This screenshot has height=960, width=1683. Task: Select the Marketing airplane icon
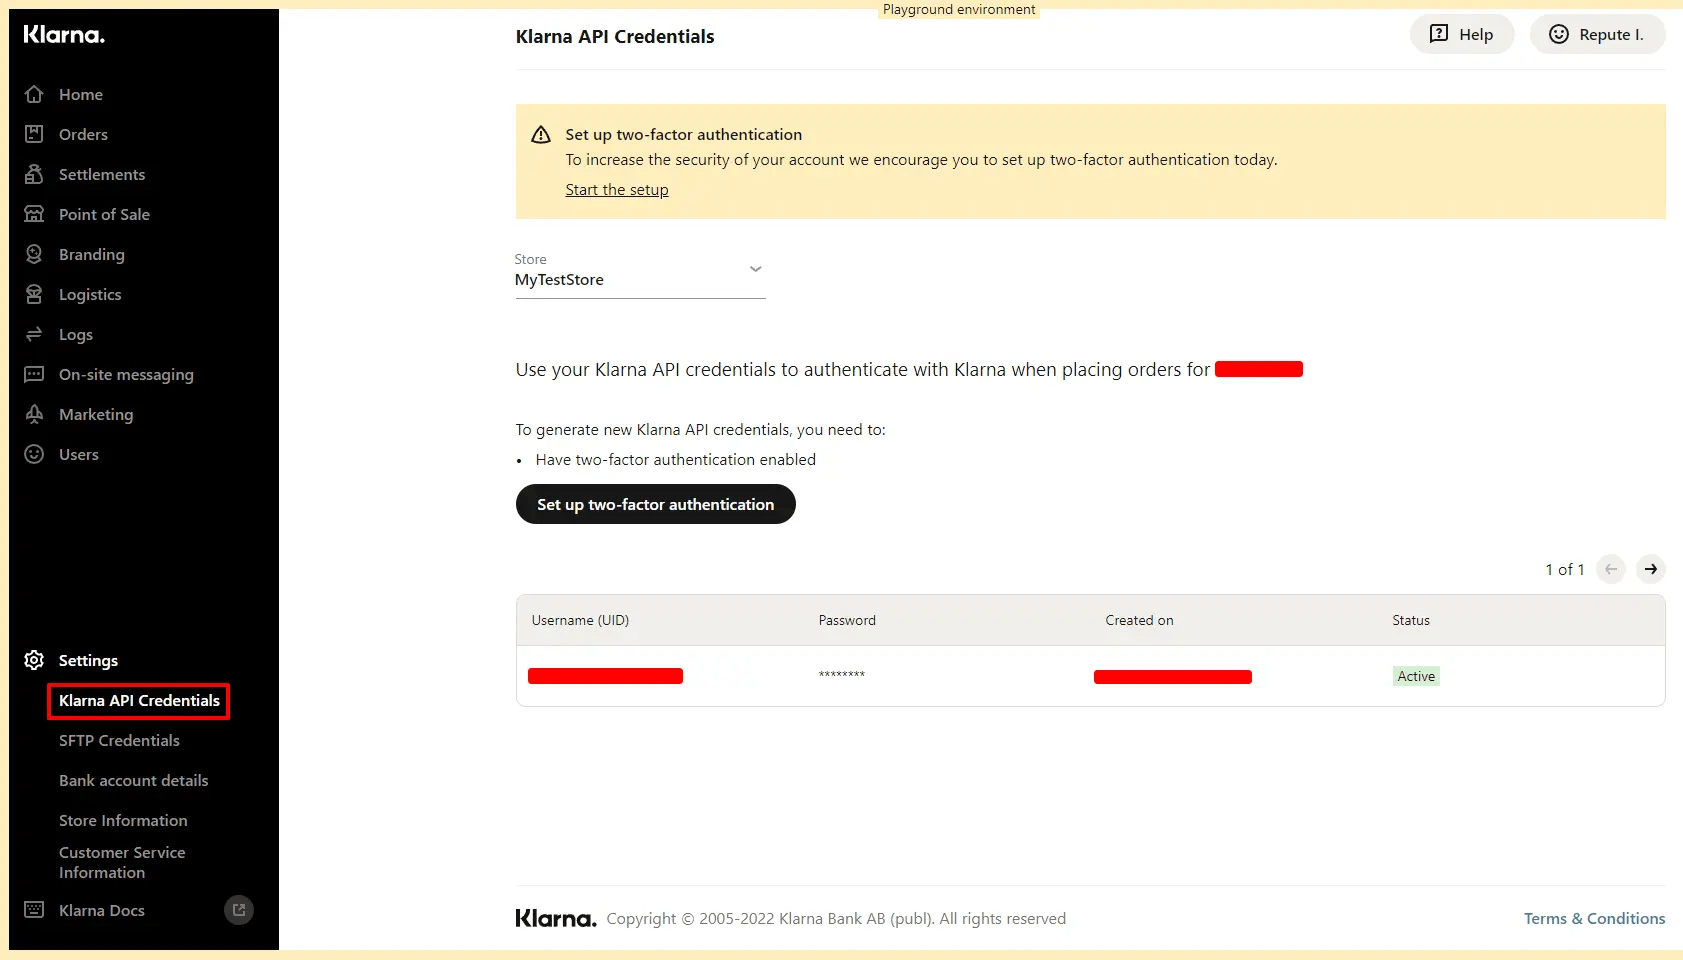pyautogui.click(x=34, y=414)
